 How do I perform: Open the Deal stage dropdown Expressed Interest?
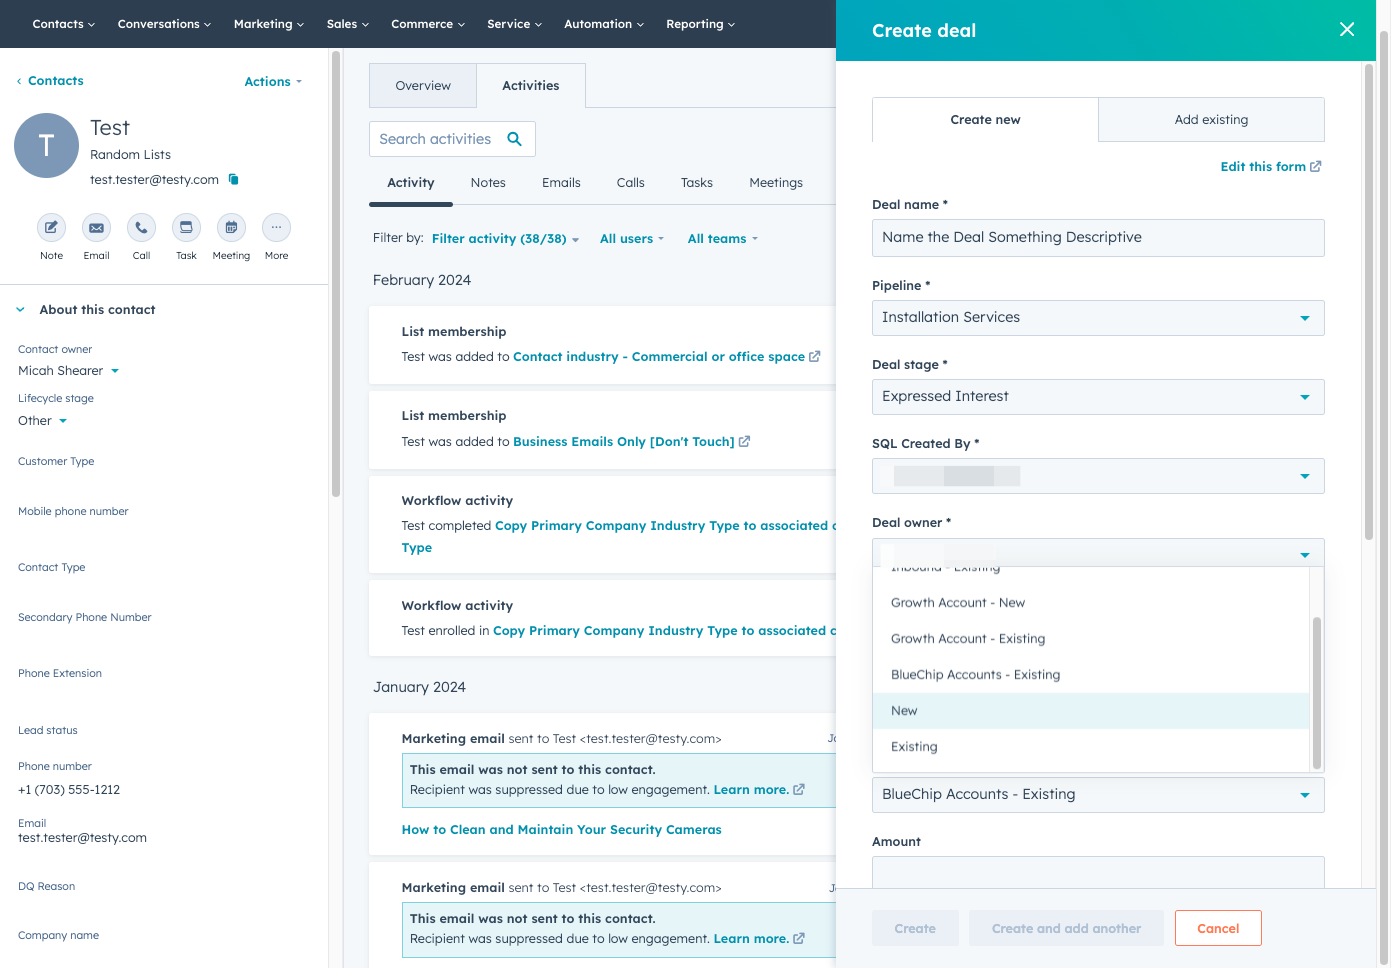pyautogui.click(x=1098, y=397)
